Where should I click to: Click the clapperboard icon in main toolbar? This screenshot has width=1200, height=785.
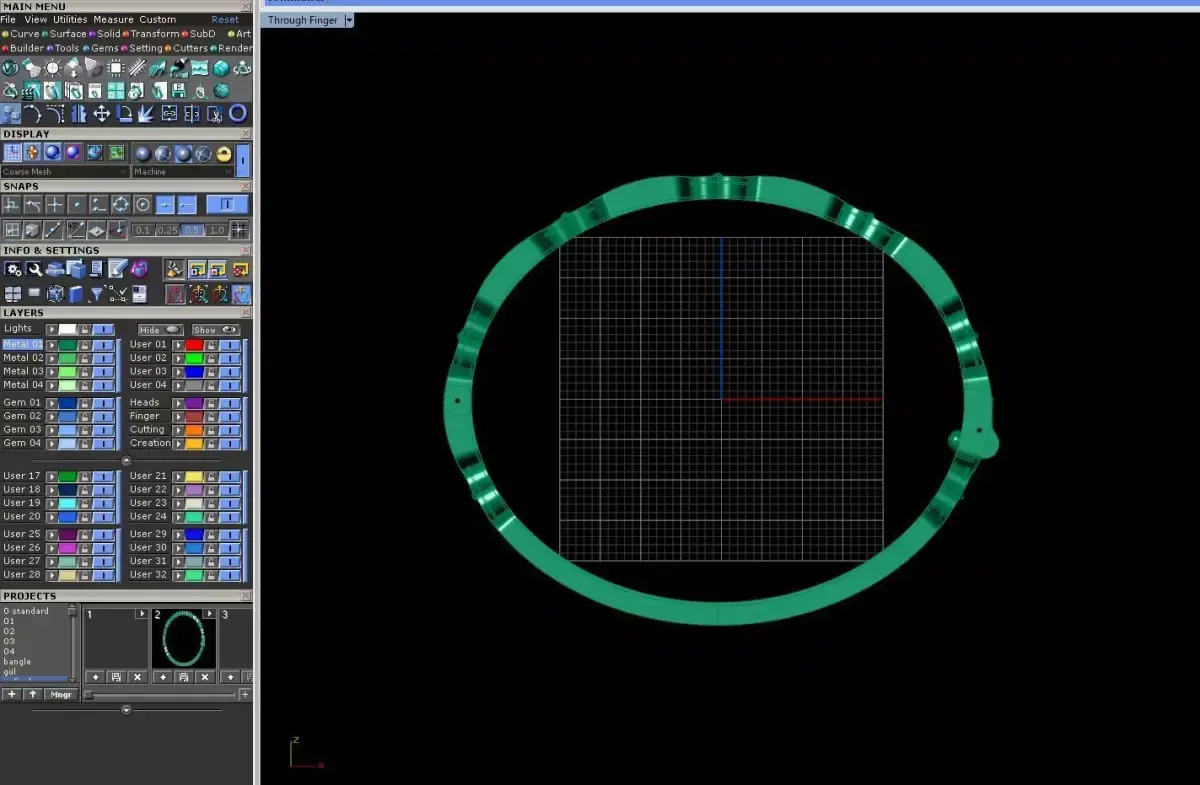[x=29, y=90]
